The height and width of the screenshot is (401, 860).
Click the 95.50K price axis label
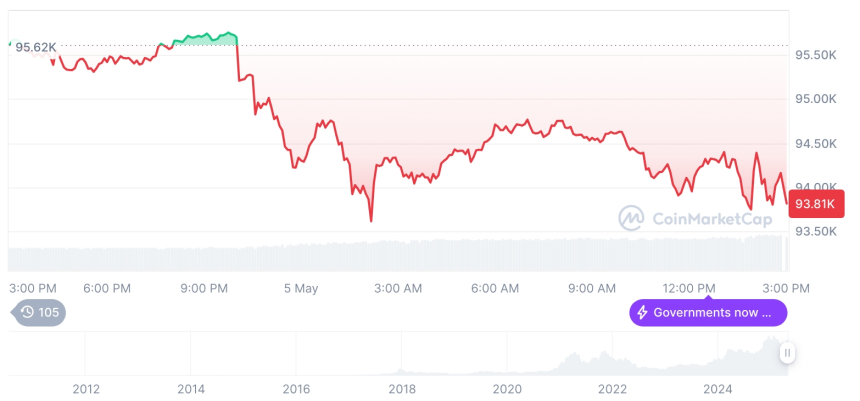click(815, 54)
